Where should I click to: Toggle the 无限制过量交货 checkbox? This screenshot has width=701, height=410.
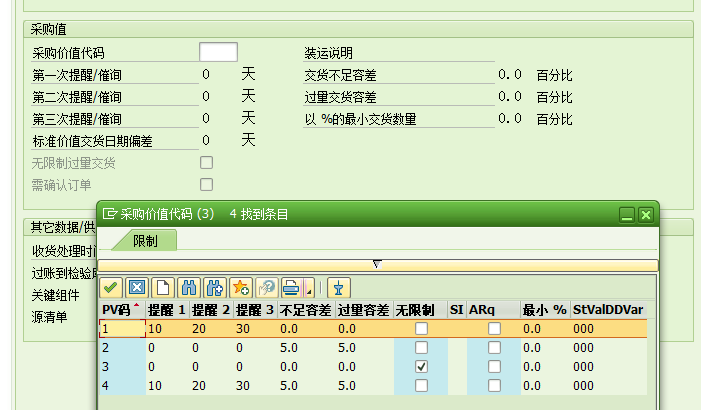207,162
